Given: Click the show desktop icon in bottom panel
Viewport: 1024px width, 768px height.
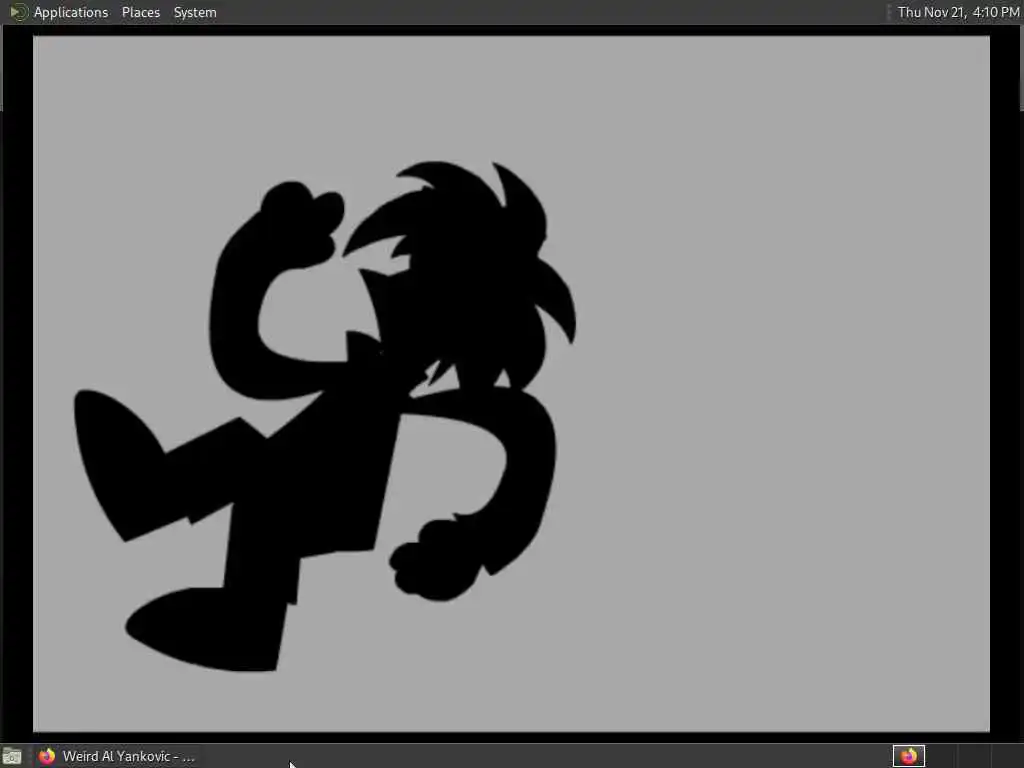Looking at the screenshot, I should pyautogui.click(x=12, y=757).
